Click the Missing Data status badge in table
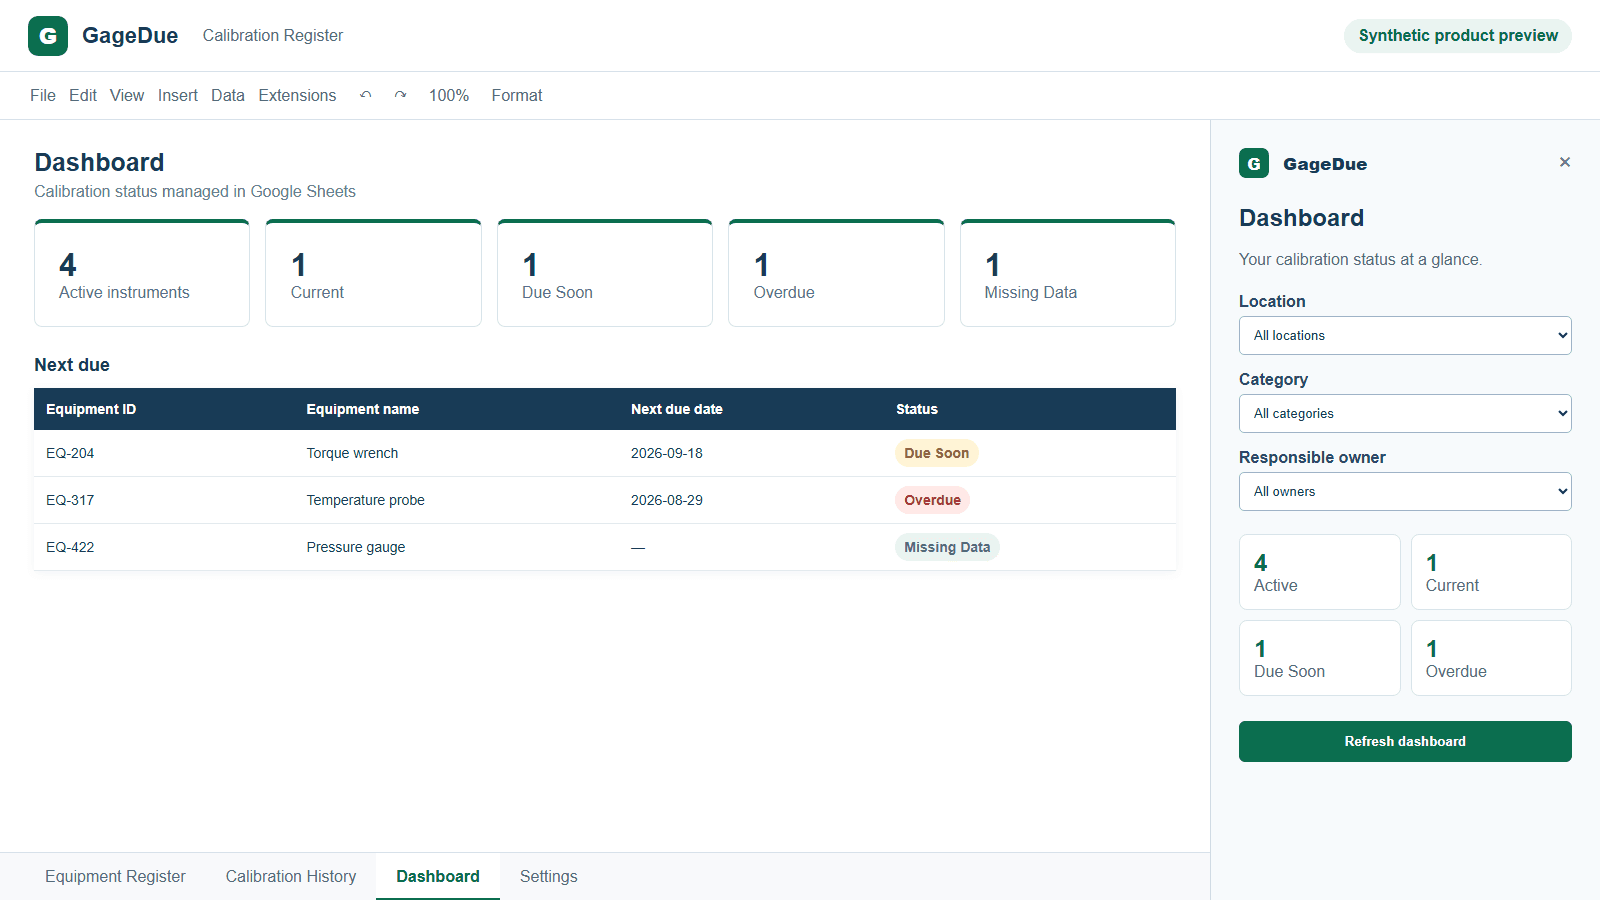The height and width of the screenshot is (900, 1600). (947, 547)
